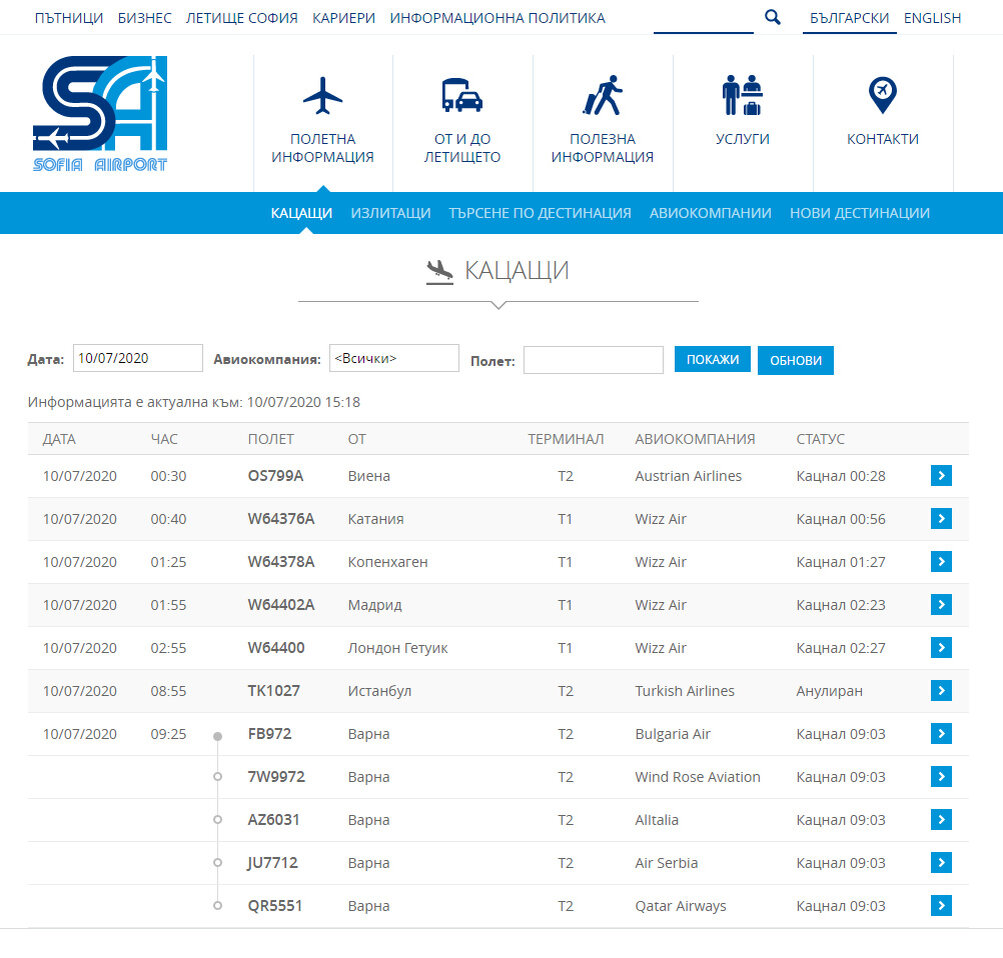Open the Услуги service desk icon

click(742, 95)
